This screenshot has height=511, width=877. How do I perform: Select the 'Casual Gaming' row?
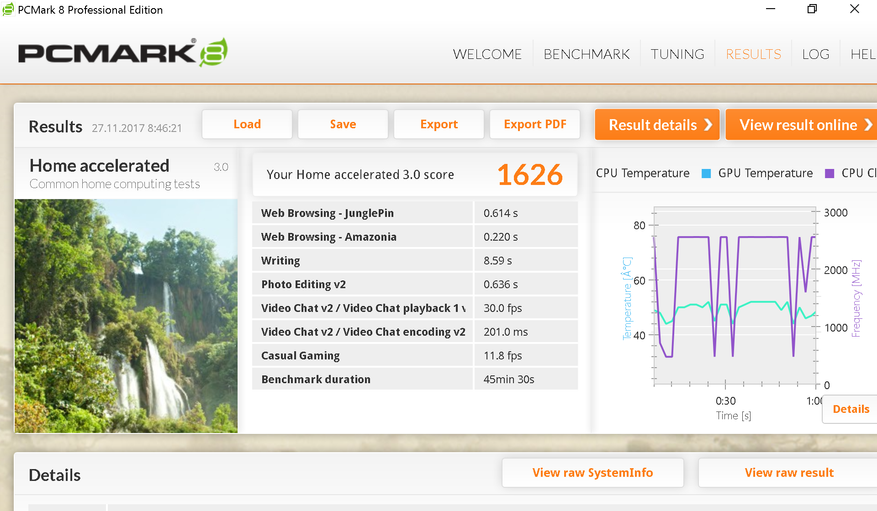pos(415,356)
